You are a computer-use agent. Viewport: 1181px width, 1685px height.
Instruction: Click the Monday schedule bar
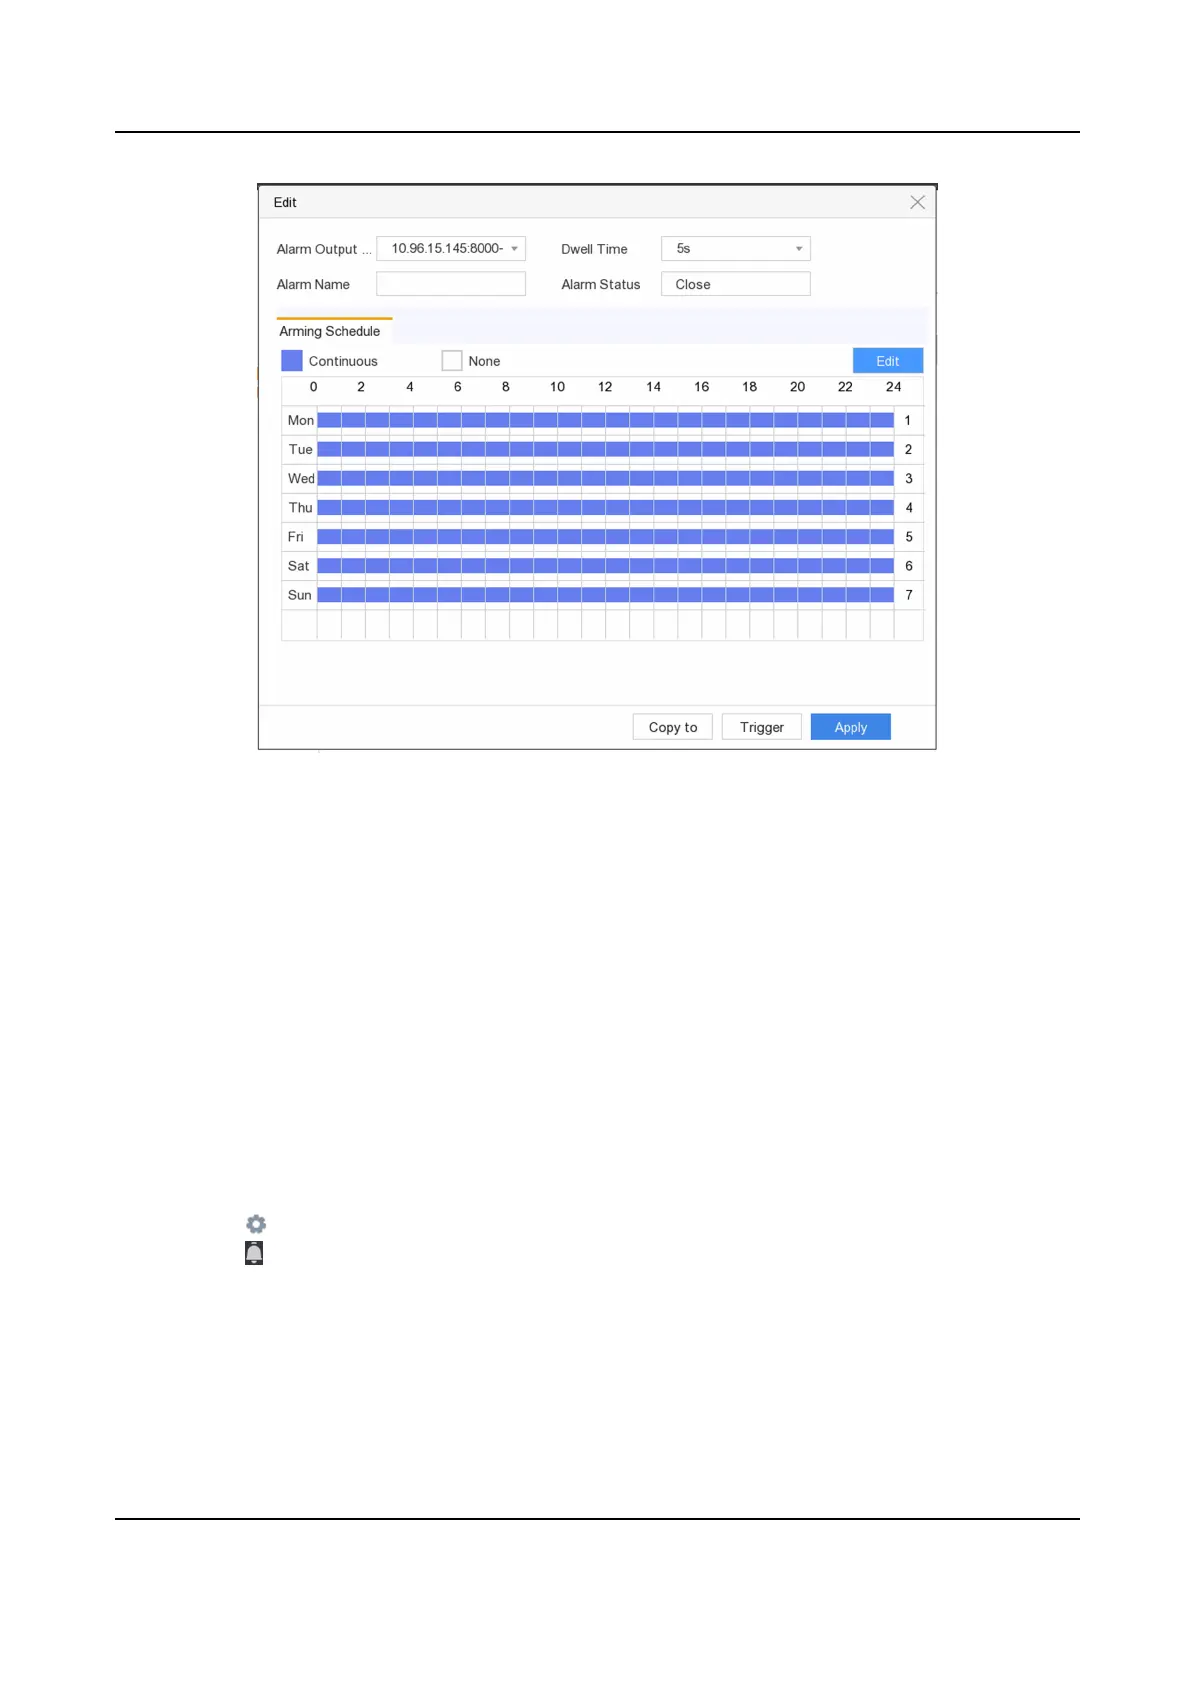605,421
